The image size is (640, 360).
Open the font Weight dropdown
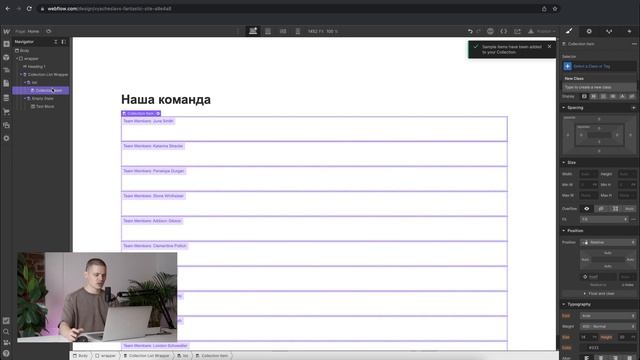click(x=608, y=327)
